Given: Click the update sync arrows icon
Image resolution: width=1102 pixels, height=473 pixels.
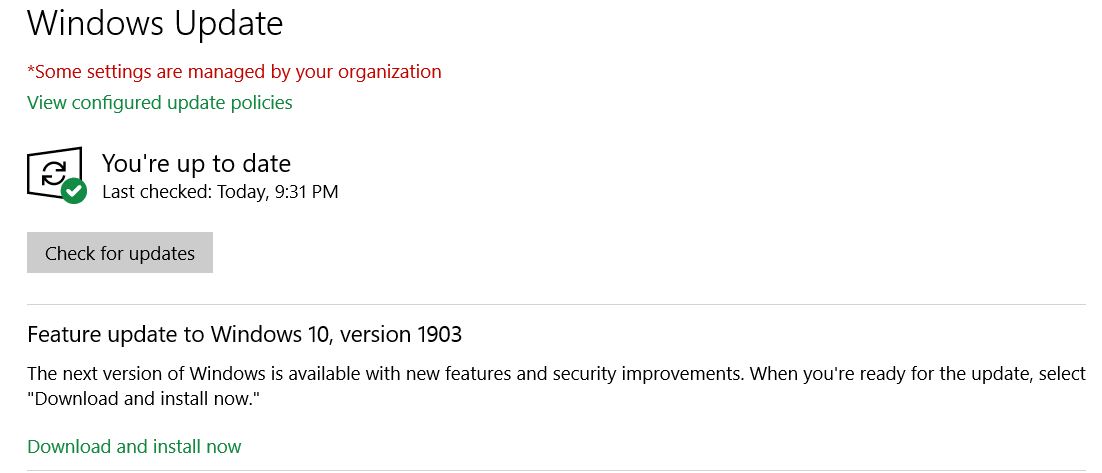Looking at the screenshot, I should coord(54,172).
